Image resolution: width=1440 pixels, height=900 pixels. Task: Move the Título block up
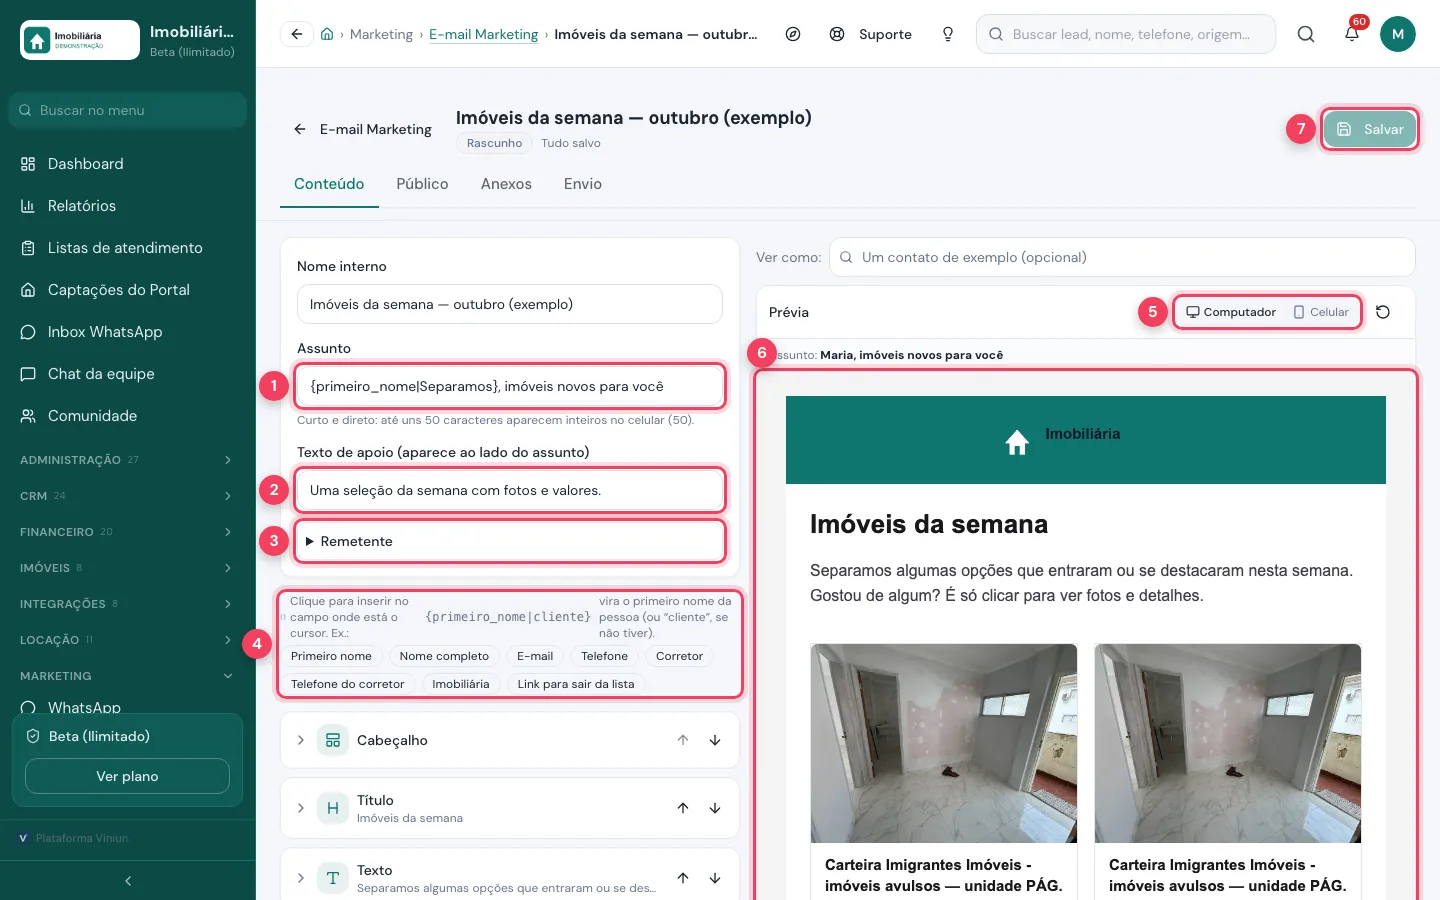[683, 808]
